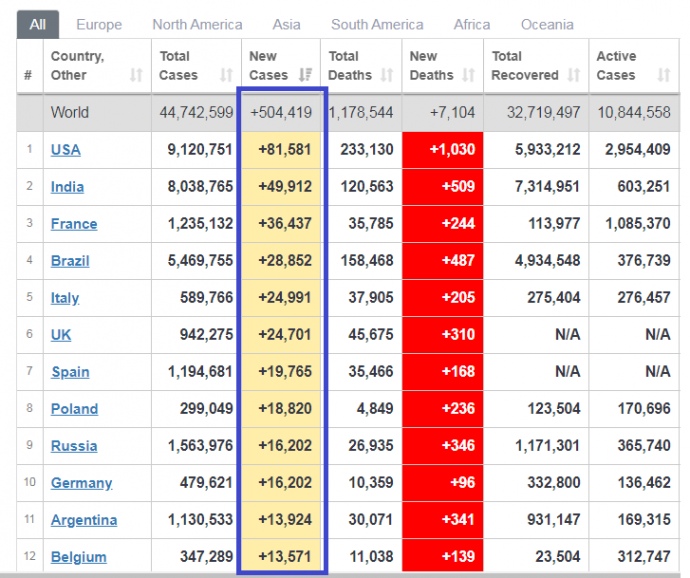The height and width of the screenshot is (578, 690).
Task: Sort by Total Cases arrow icon
Action: [227, 75]
